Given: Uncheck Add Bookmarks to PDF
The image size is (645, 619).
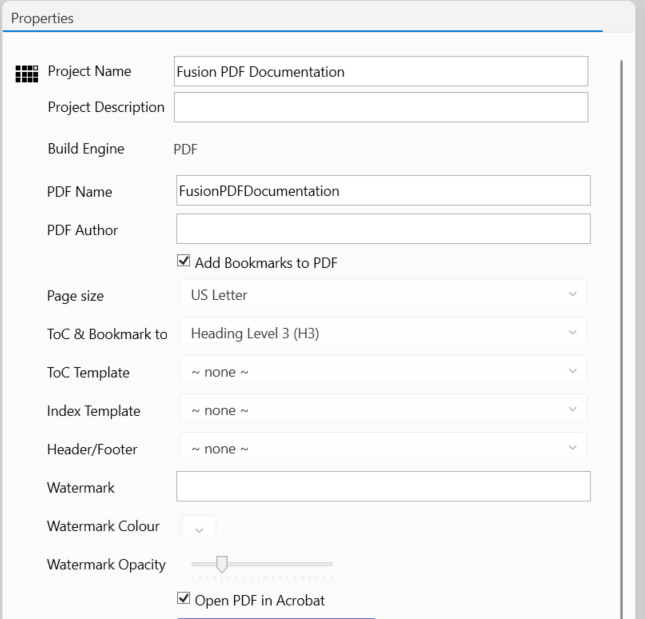Looking at the screenshot, I should click(x=183, y=263).
